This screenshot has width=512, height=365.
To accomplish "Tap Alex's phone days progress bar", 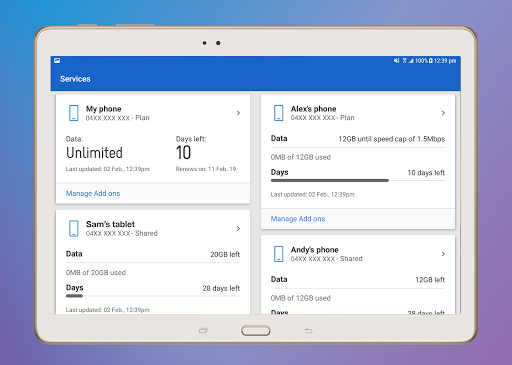I will (358, 180).
